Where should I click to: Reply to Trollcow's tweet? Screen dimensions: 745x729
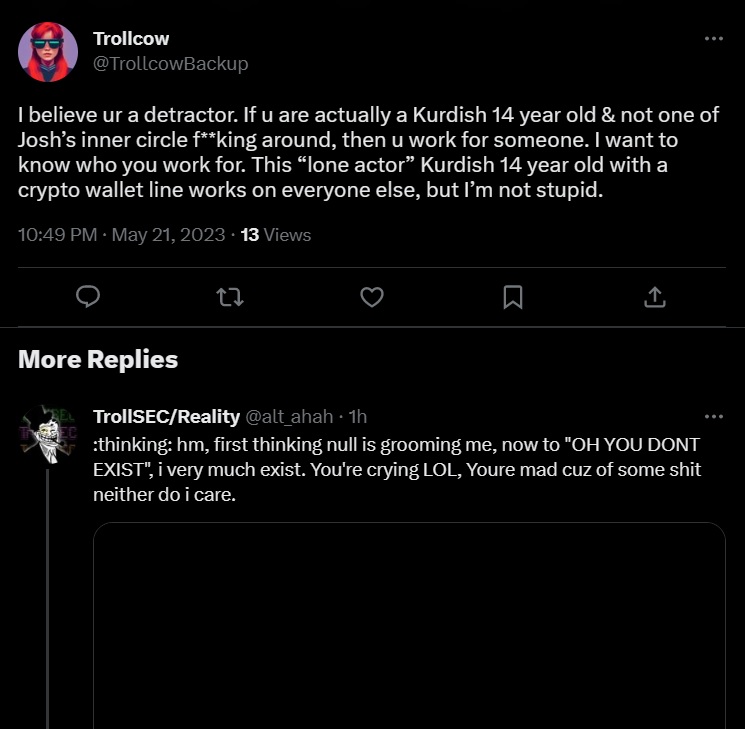(x=90, y=297)
